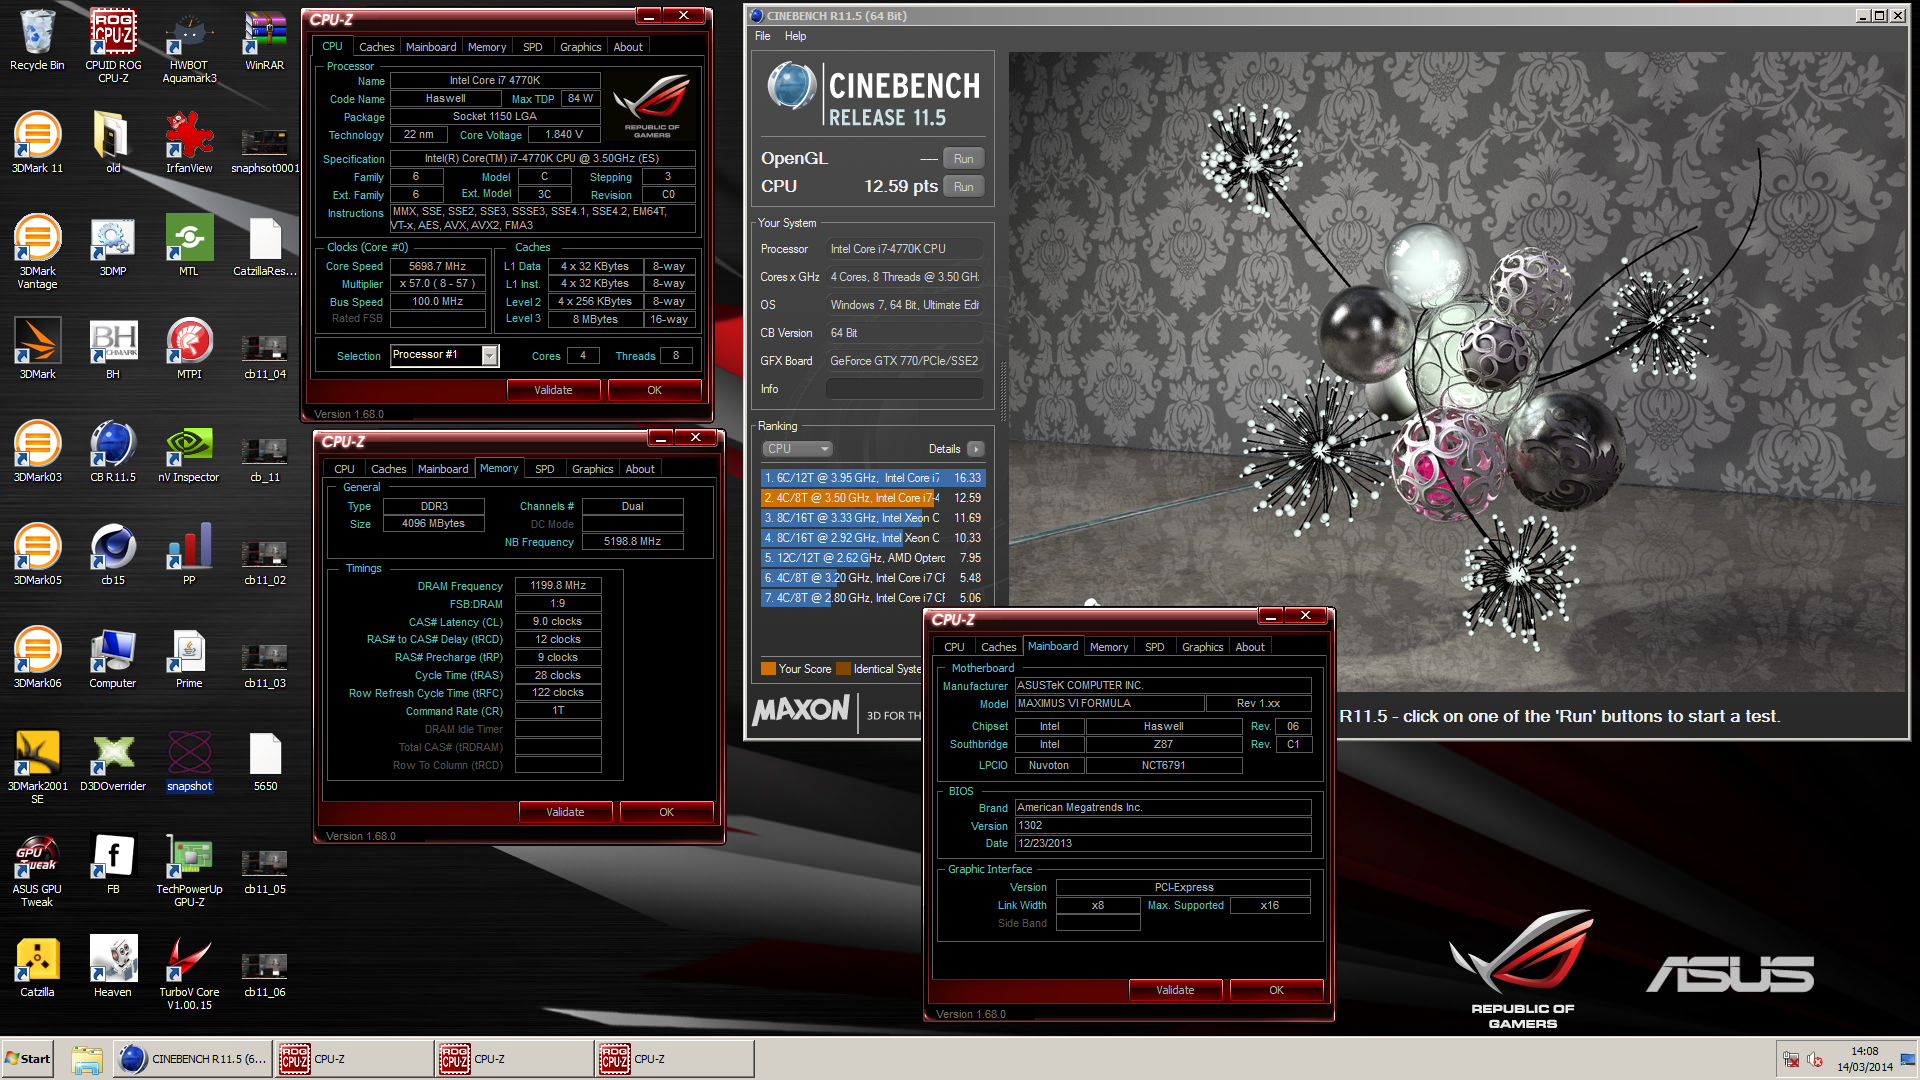Select SPD tab in CPU-Z memory window

tap(544, 469)
